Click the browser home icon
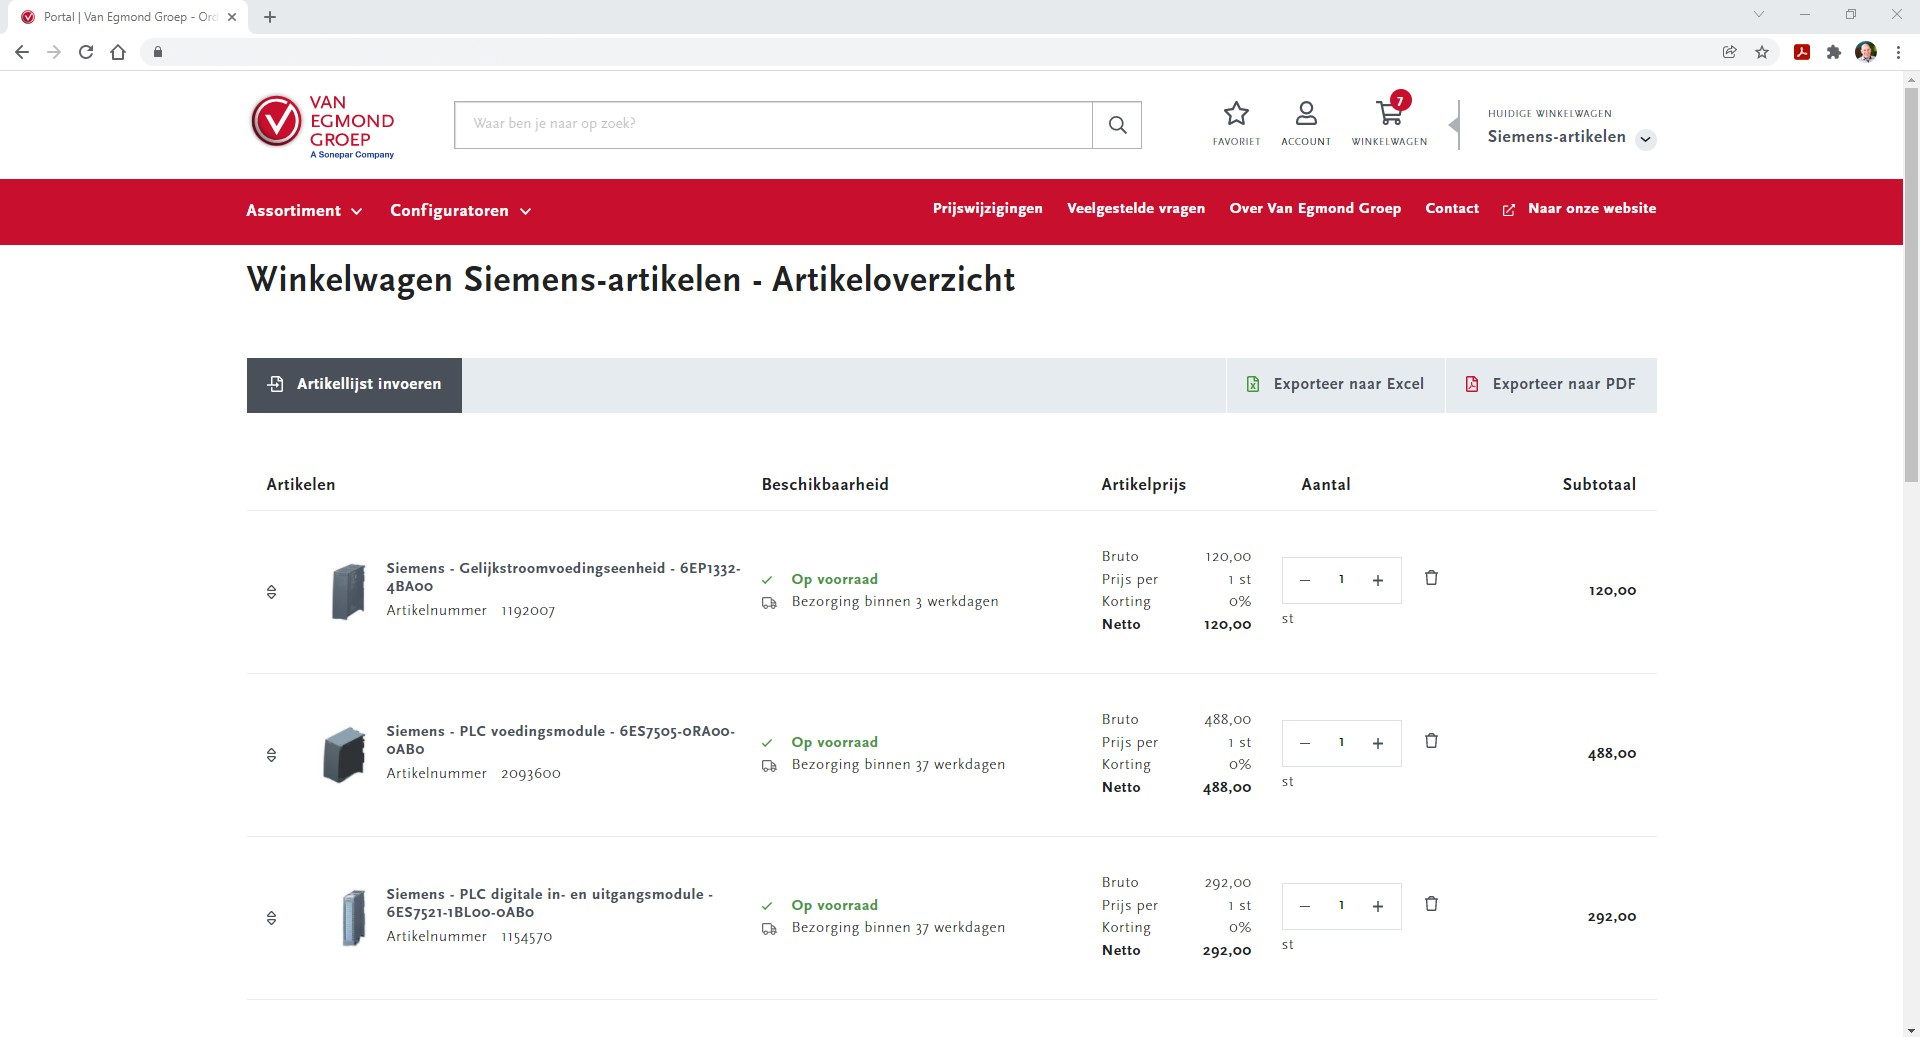 pos(118,52)
